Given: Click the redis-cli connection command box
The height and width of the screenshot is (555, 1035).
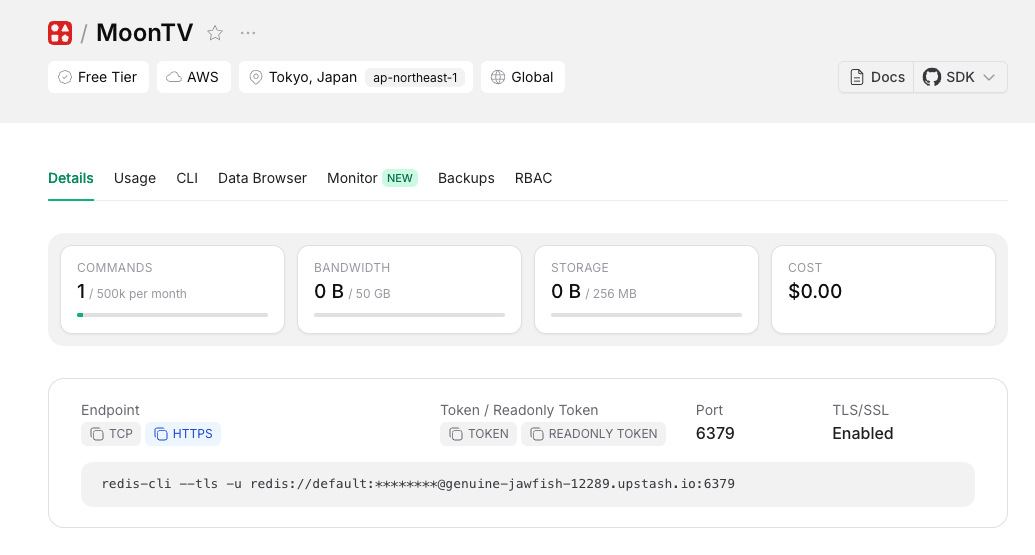Looking at the screenshot, I should point(527,484).
